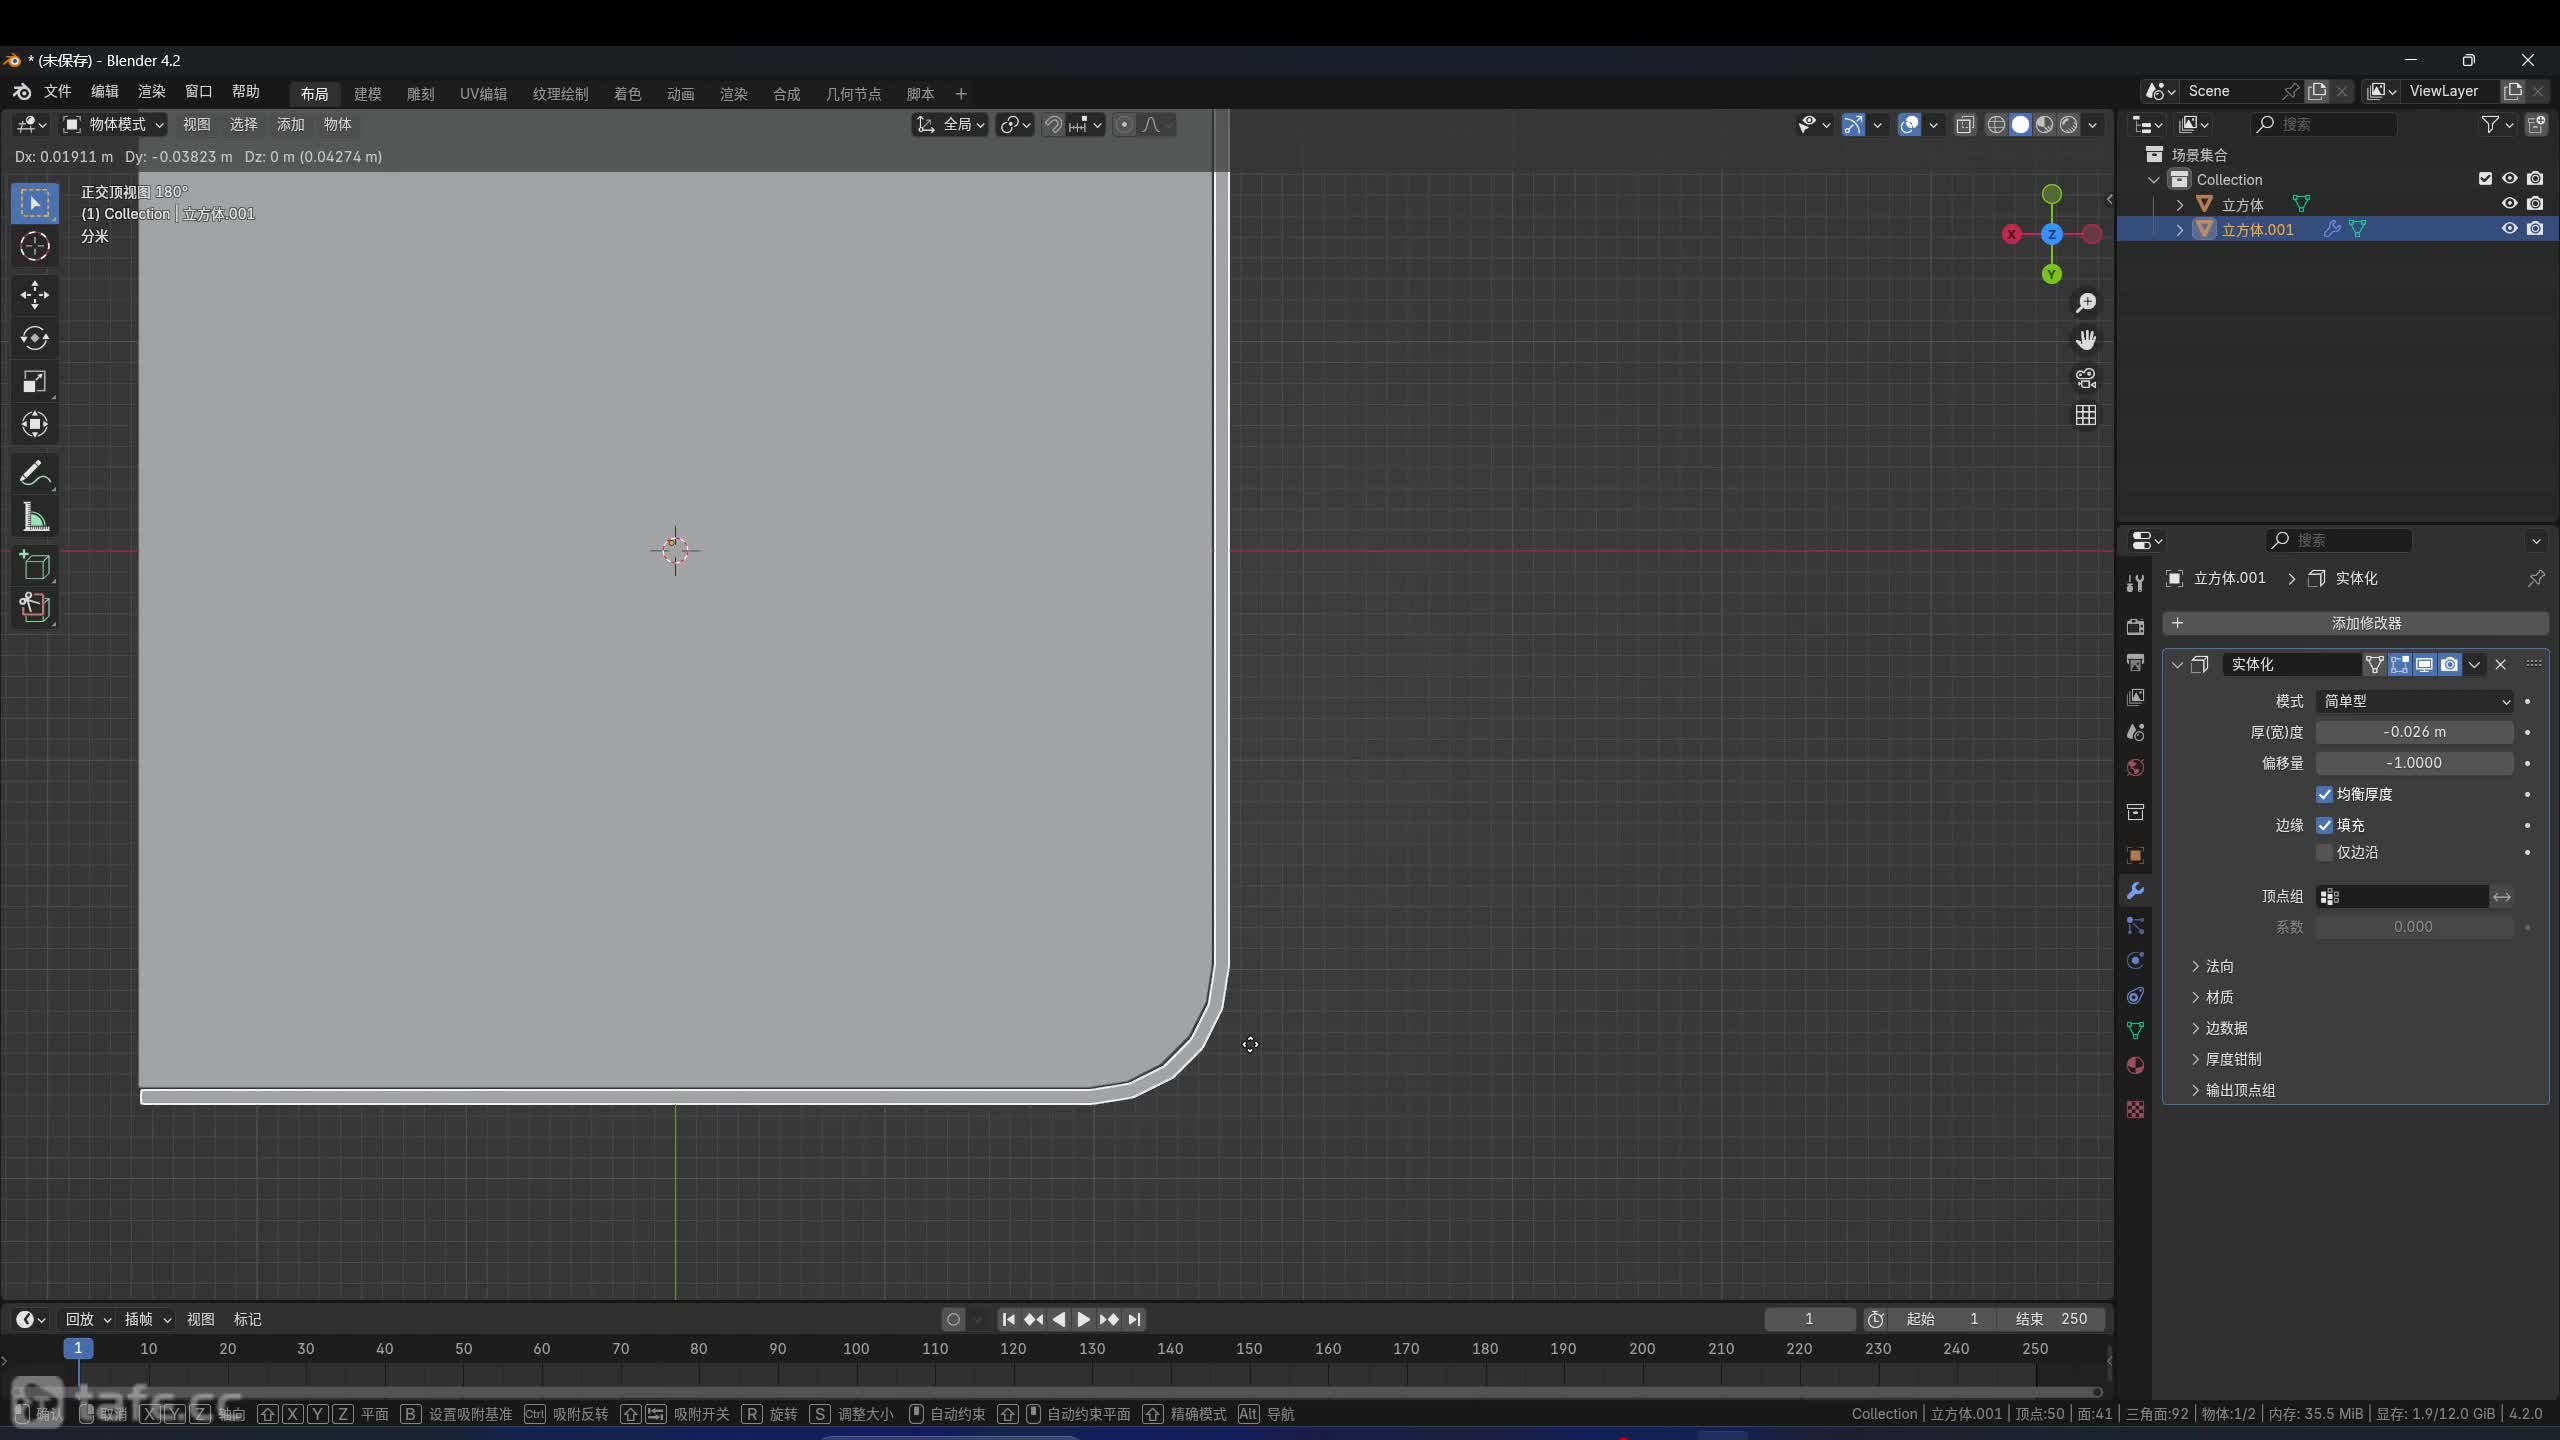The image size is (2560, 1440).
Task: Open the World properties tab
Action: (x=2135, y=767)
